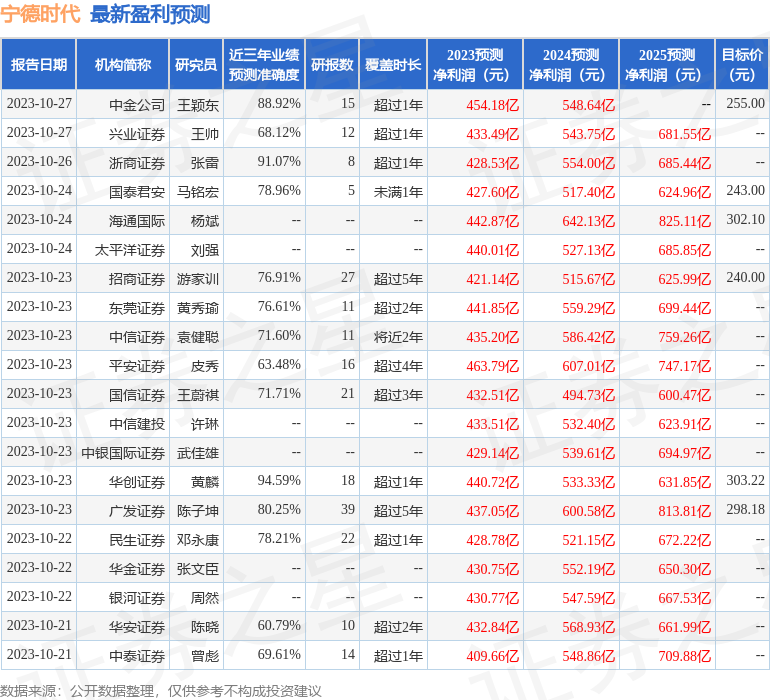
Task: Click researcher name 马铭宏
Action: pyautogui.click(x=198, y=192)
